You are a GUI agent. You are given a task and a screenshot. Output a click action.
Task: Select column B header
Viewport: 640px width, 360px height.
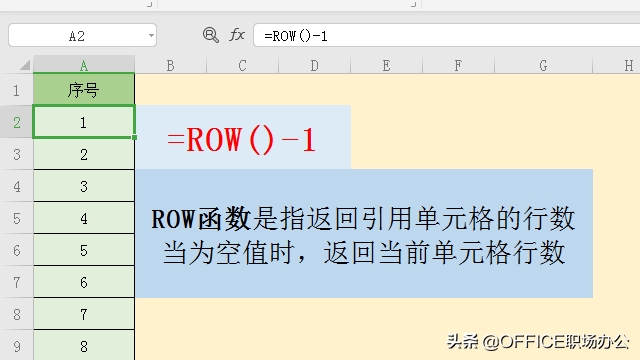pos(171,65)
